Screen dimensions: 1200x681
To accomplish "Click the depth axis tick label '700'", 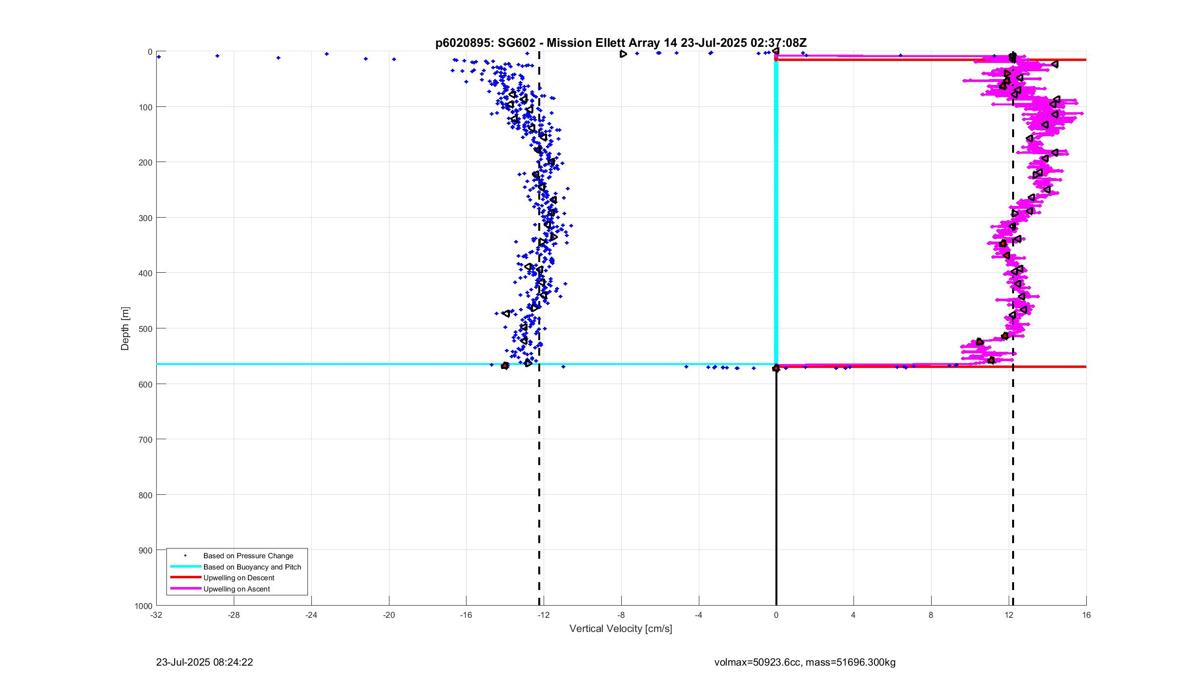I will click(x=145, y=440).
